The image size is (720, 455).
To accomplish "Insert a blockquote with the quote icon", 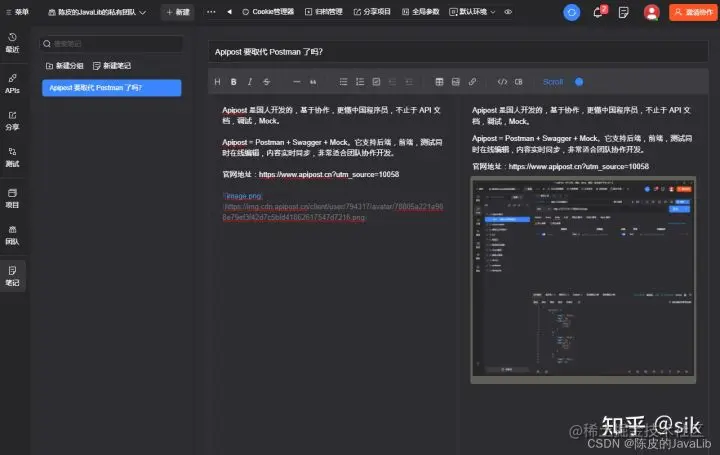I will click(313, 82).
